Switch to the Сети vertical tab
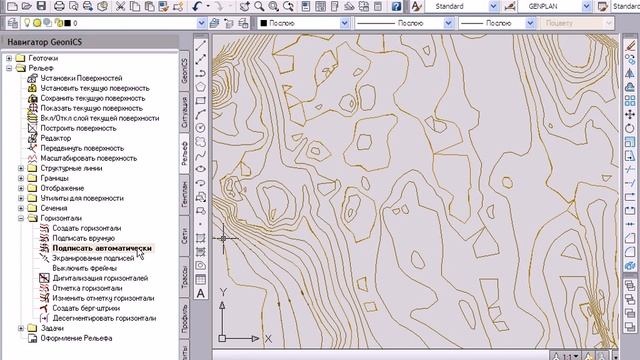Image resolution: width=640 pixels, height=360 pixels. click(184, 236)
